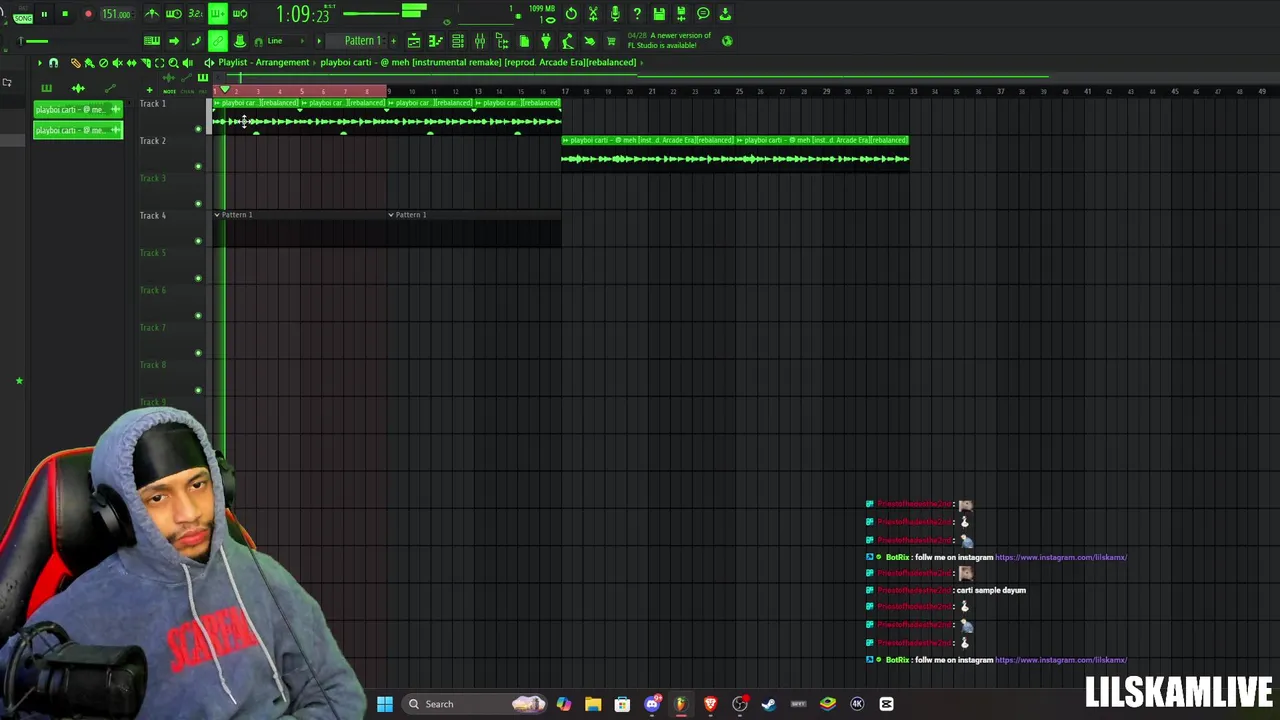Disable the highlighted overdub recording icon
The width and height of the screenshot is (1280, 720).
[x=217, y=14]
